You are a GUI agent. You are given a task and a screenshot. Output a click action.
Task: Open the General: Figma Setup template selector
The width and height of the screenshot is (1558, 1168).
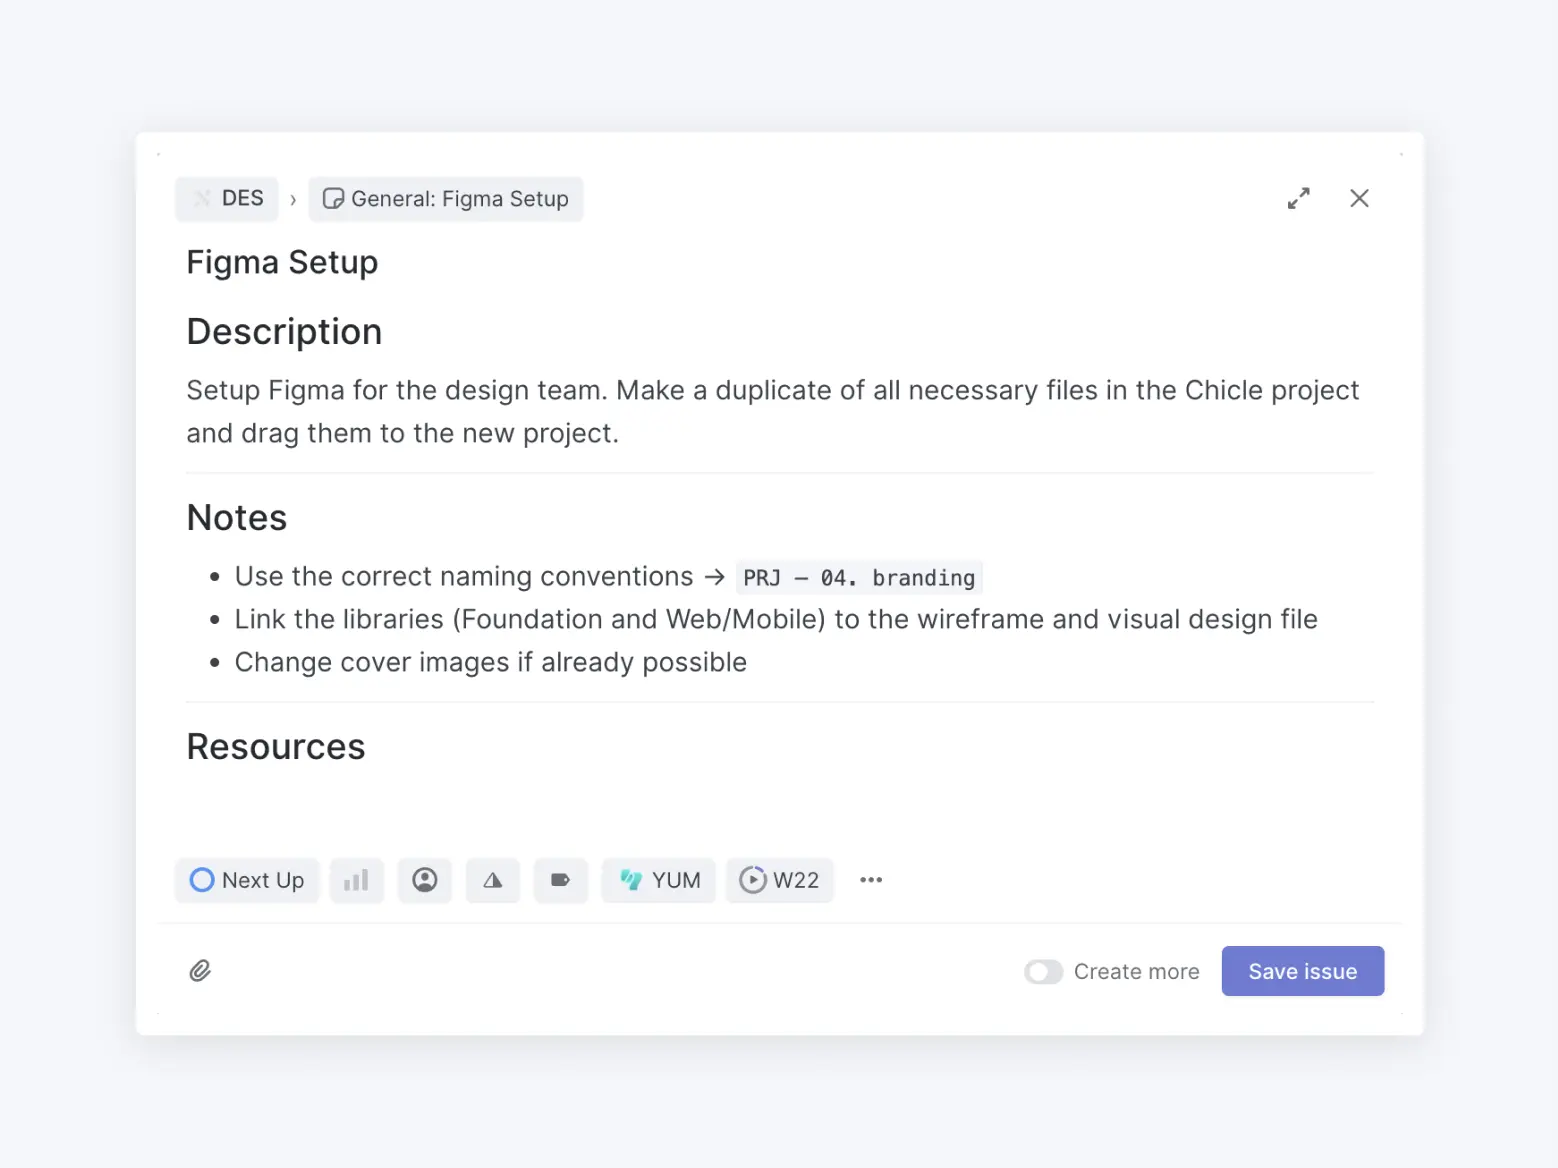(x=445, y=198)
